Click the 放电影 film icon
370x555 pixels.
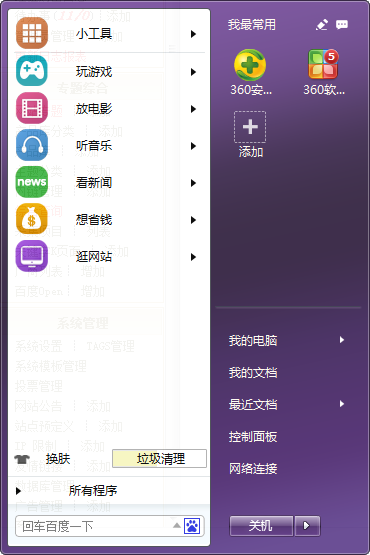coord(32,108)
